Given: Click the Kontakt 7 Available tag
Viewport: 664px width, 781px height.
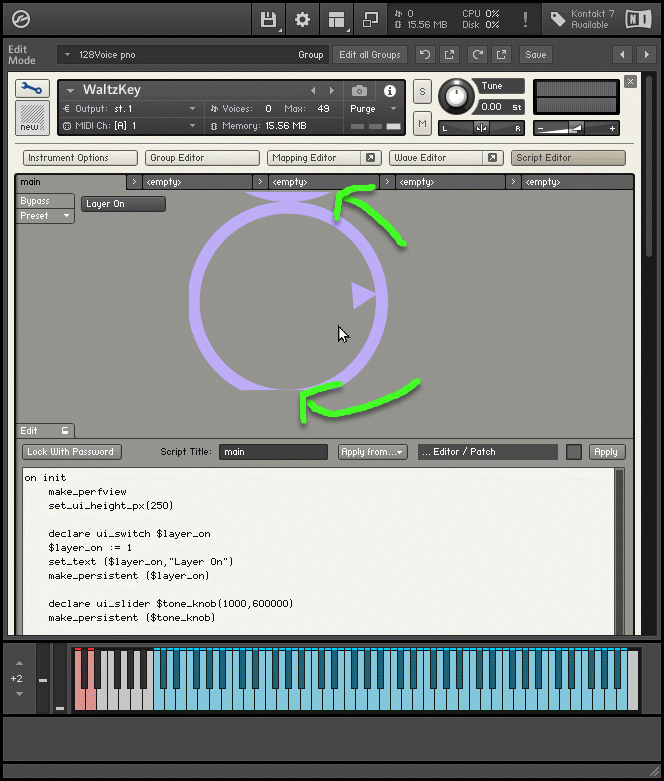Looking at the screenshot, I should coord(582,19).
